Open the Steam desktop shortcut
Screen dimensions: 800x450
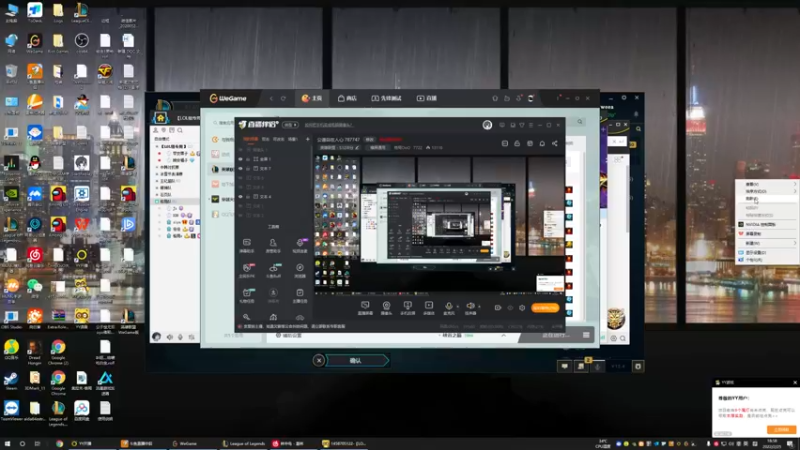(11, 381)
